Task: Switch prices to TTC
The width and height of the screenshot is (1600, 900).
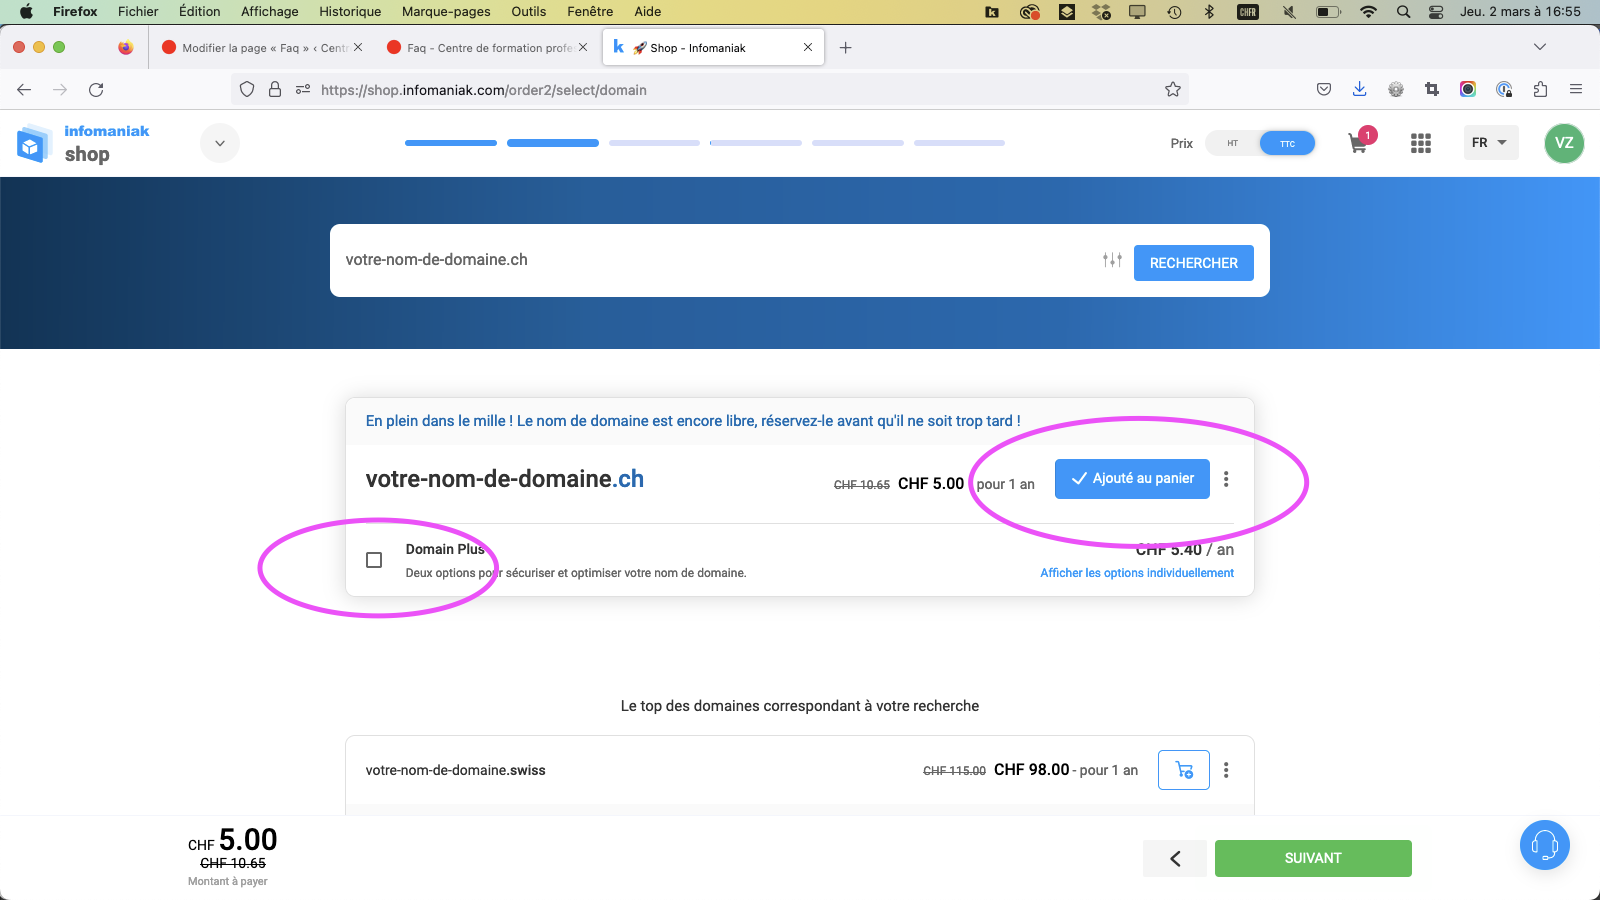Action: click(x=1287, y=143)
